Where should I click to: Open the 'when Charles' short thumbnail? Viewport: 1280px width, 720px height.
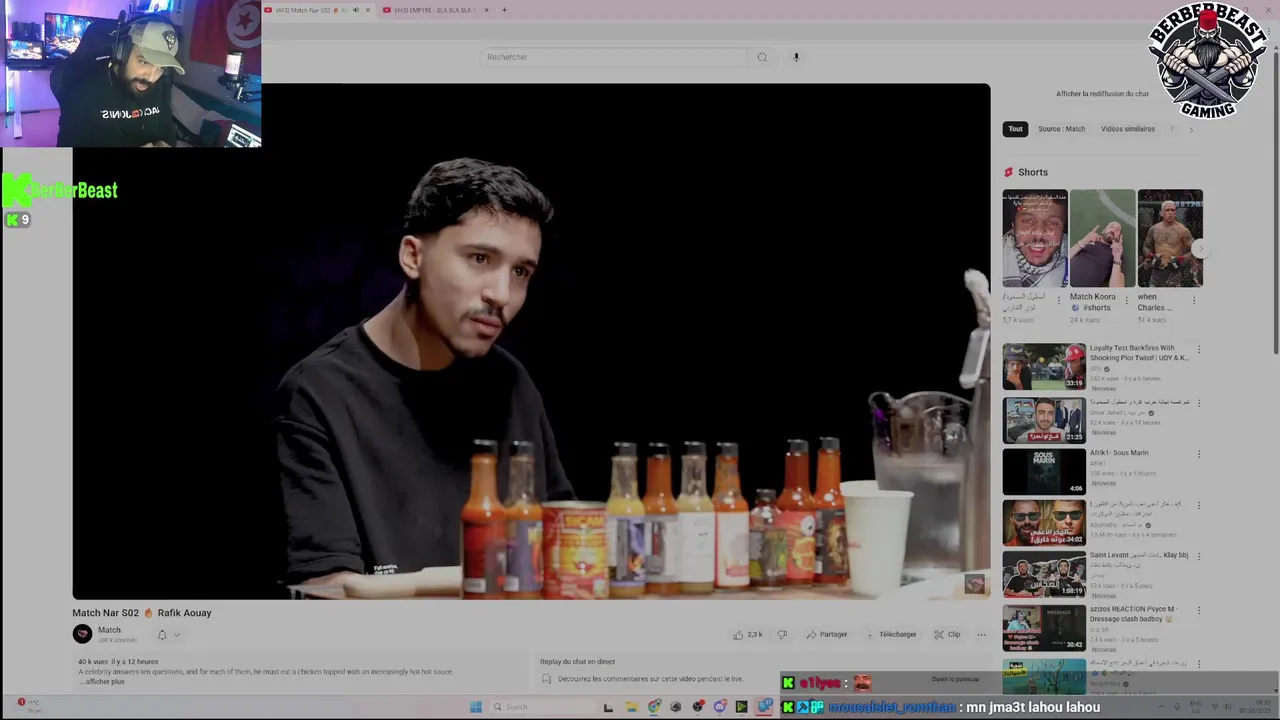[x=1170, y=238]
